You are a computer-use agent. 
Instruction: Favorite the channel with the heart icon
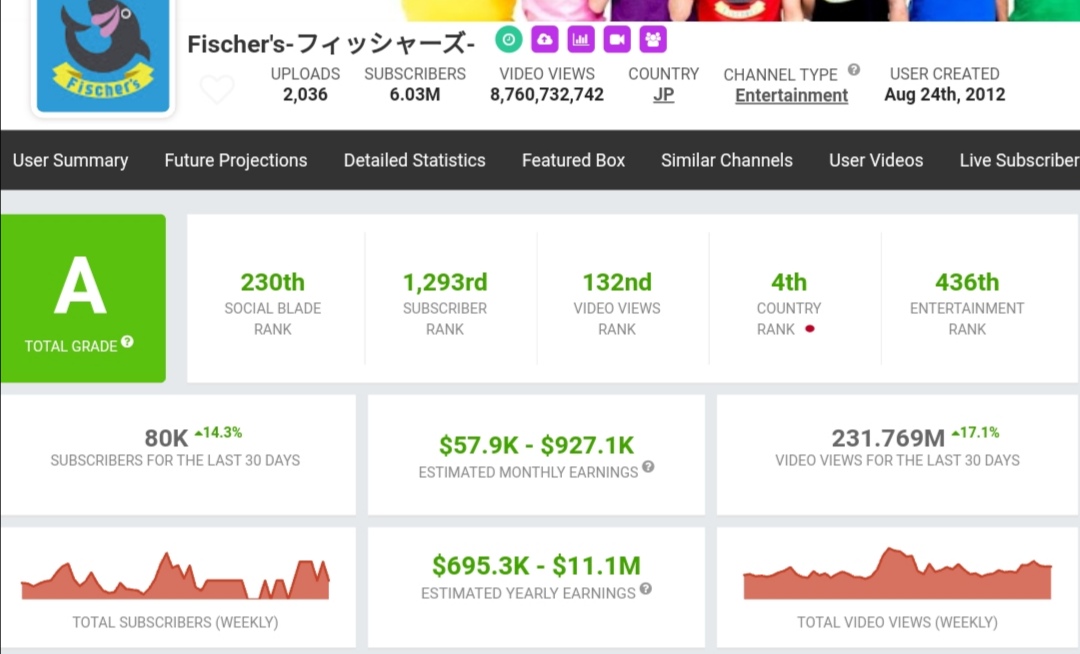click(217, 89)
